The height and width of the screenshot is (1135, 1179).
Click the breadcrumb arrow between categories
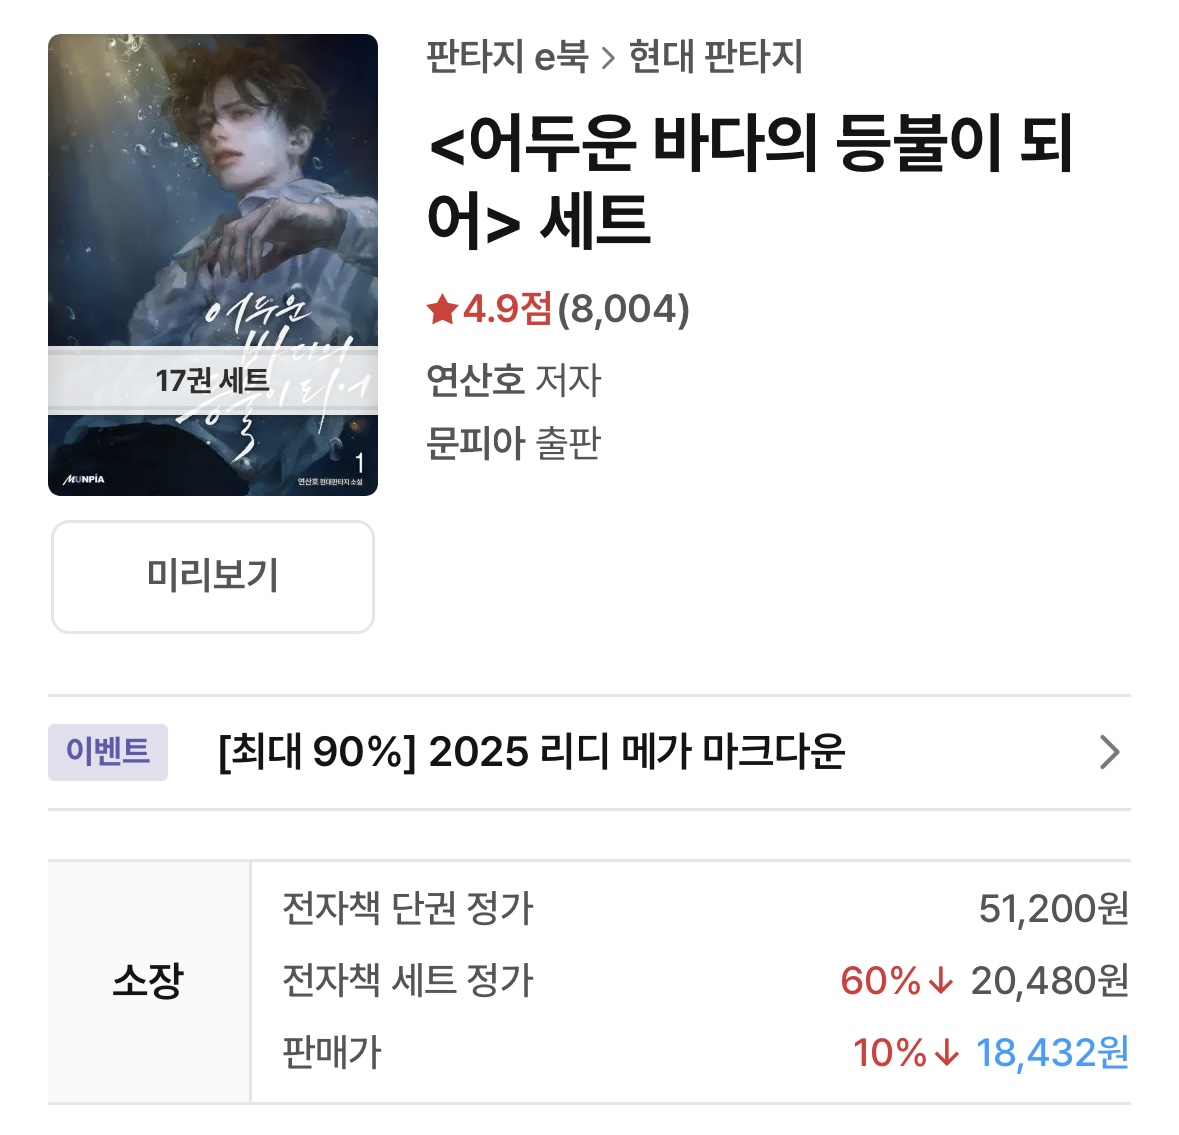pos(608,58)
